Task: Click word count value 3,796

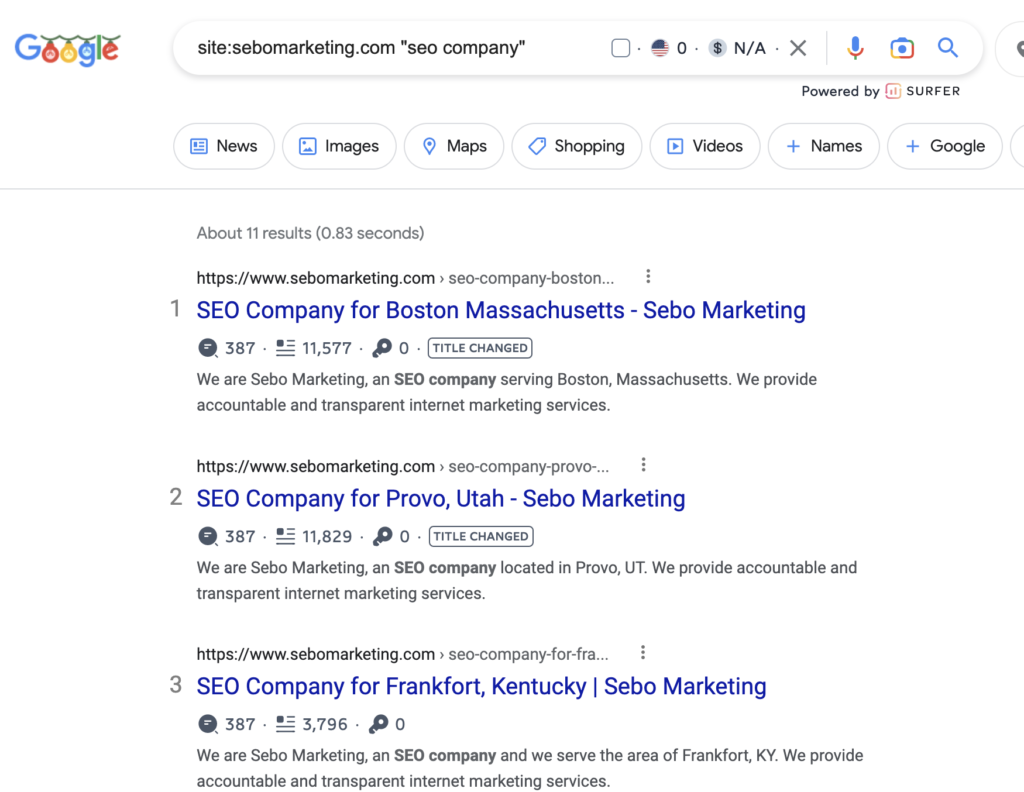Action: [x=325, y=725]
